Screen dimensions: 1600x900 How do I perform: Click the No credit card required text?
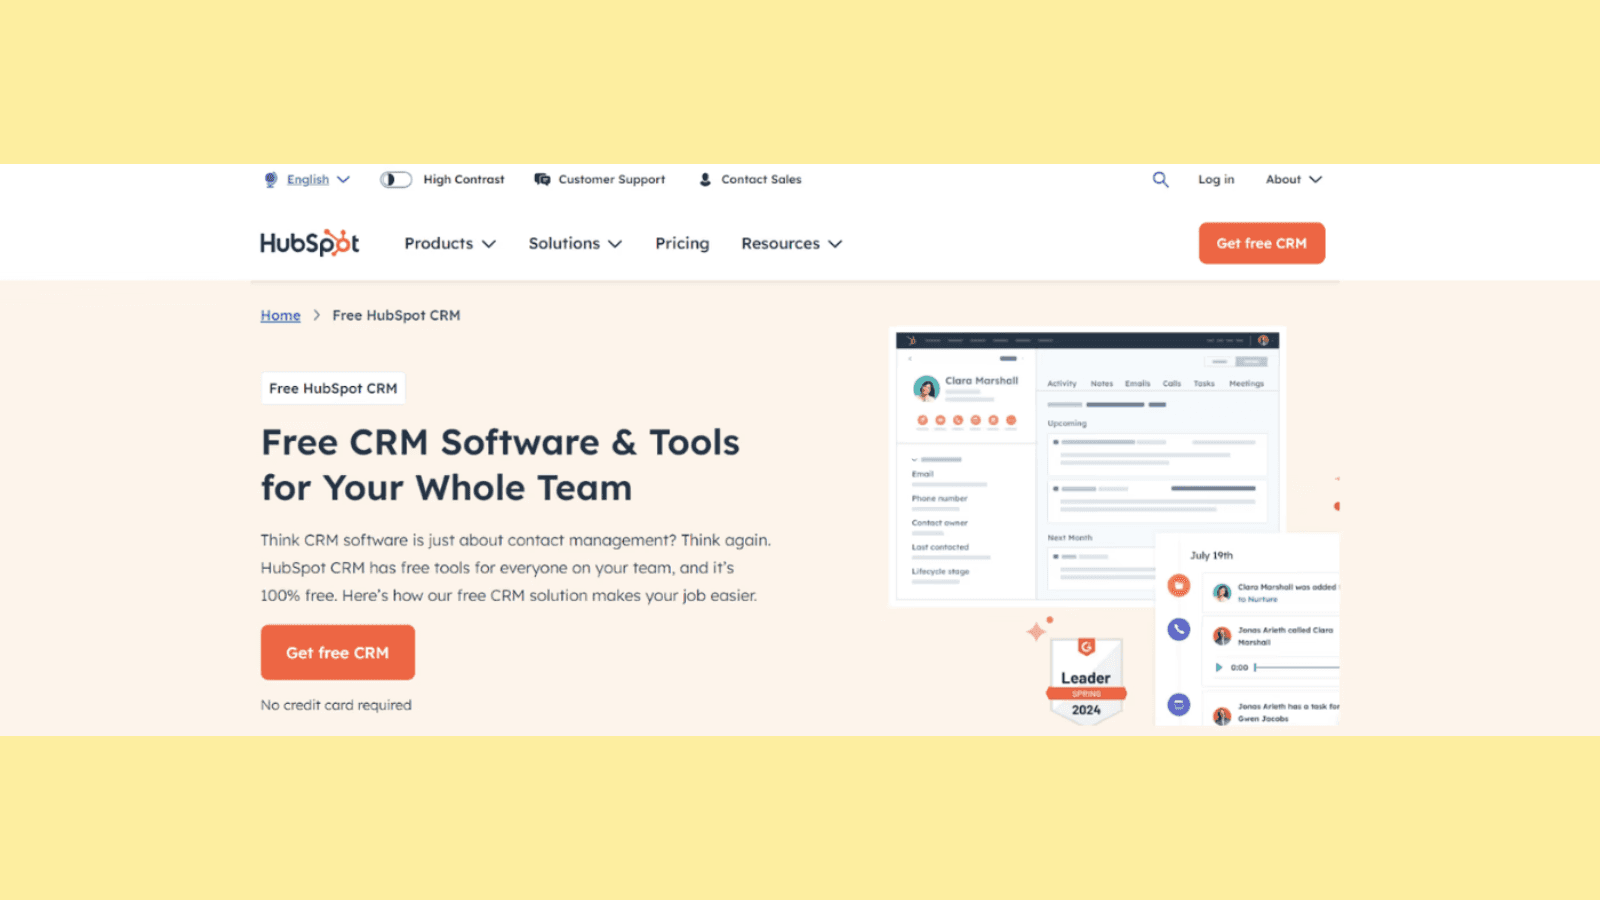coord(336,705)
